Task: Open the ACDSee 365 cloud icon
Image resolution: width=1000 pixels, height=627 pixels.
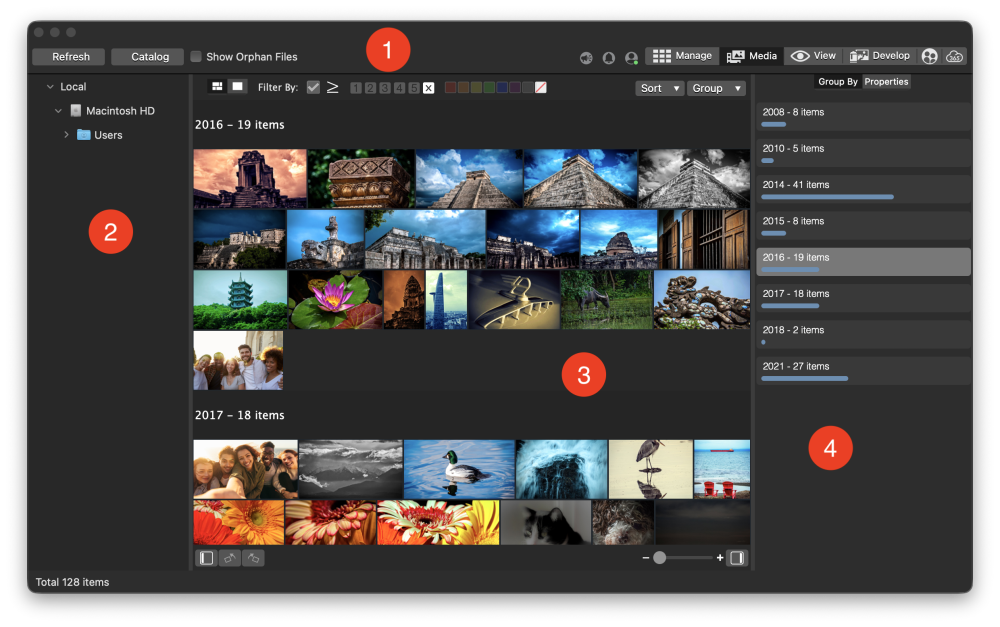Action: click(955, 57)
